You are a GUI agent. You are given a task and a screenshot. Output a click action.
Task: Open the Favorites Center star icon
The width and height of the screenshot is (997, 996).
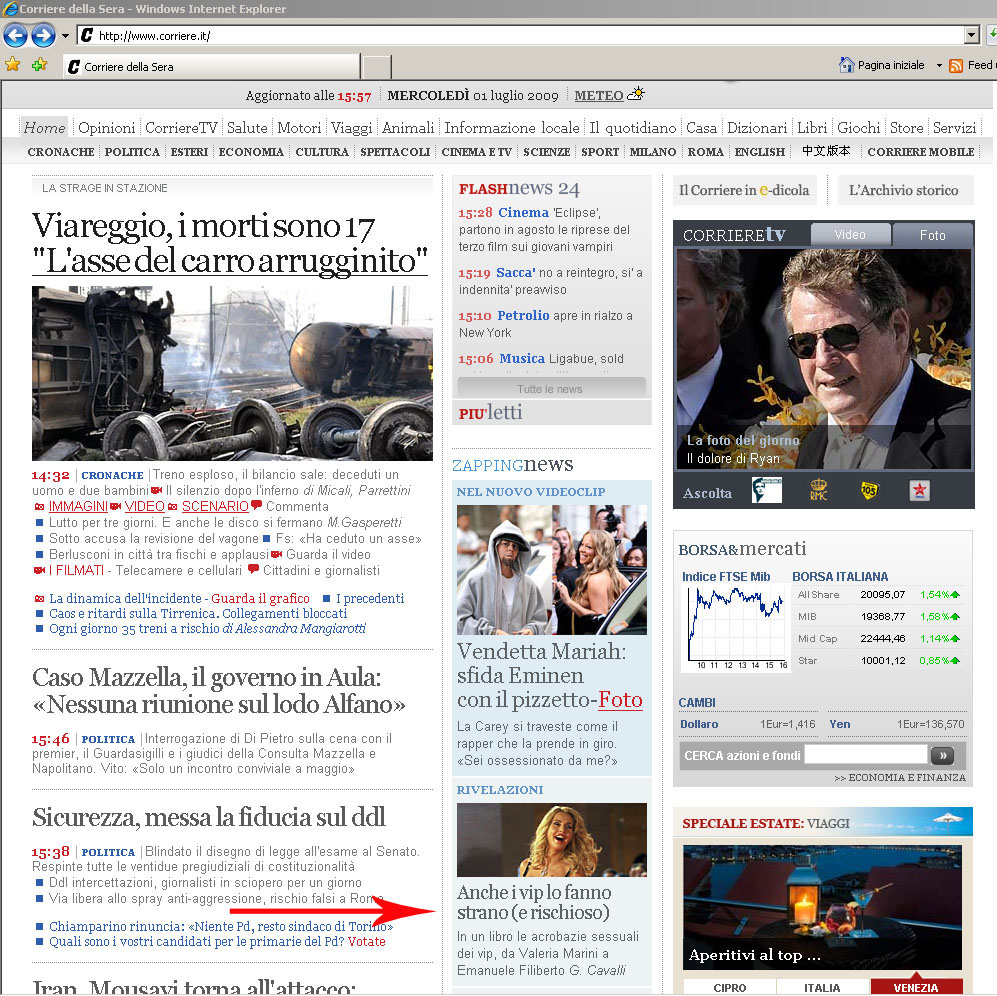[x=12, y=65]
